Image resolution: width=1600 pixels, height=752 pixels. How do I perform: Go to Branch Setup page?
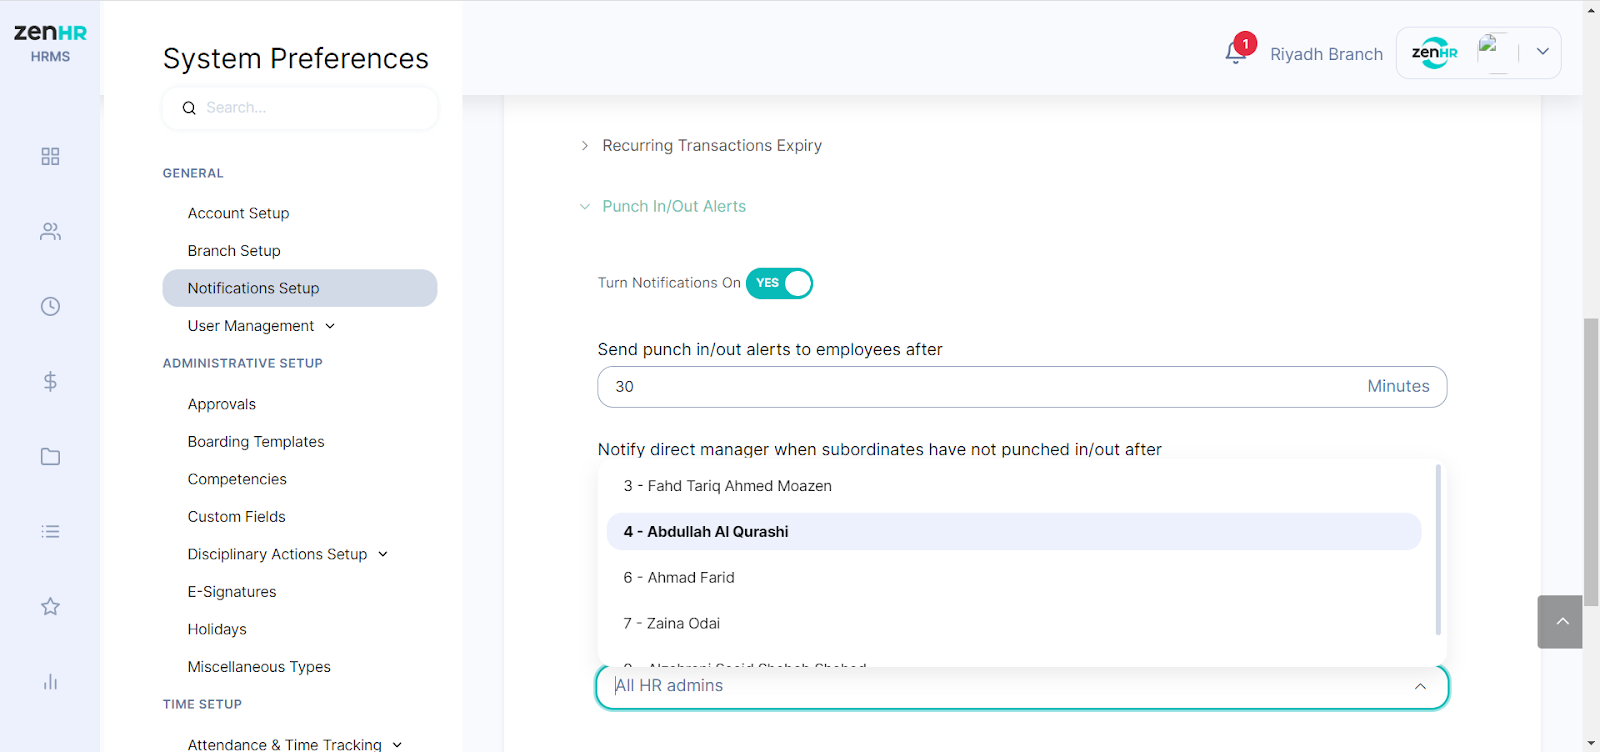coord(234,251)
